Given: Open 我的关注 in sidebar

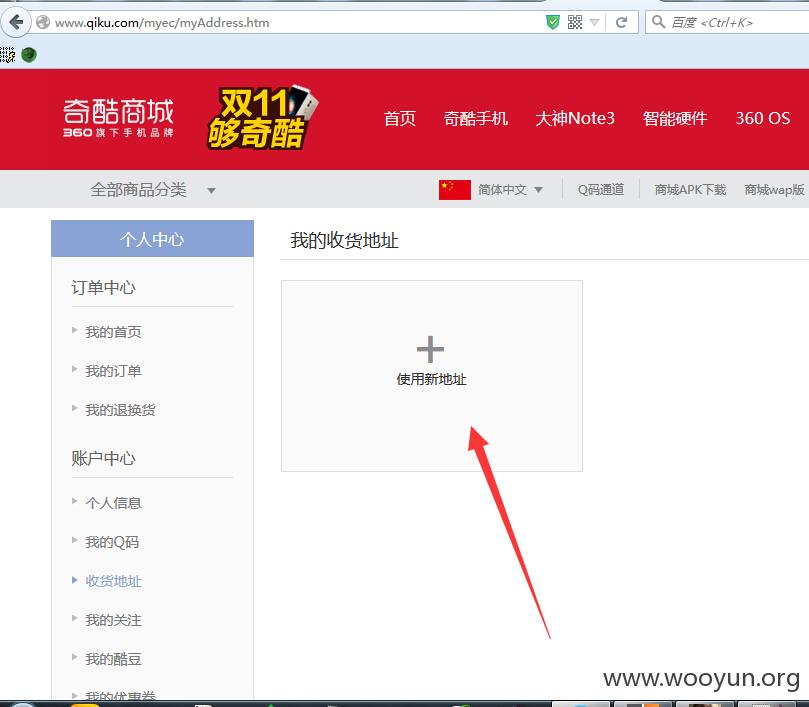Looking at the screenshot, I should [113, 620].
